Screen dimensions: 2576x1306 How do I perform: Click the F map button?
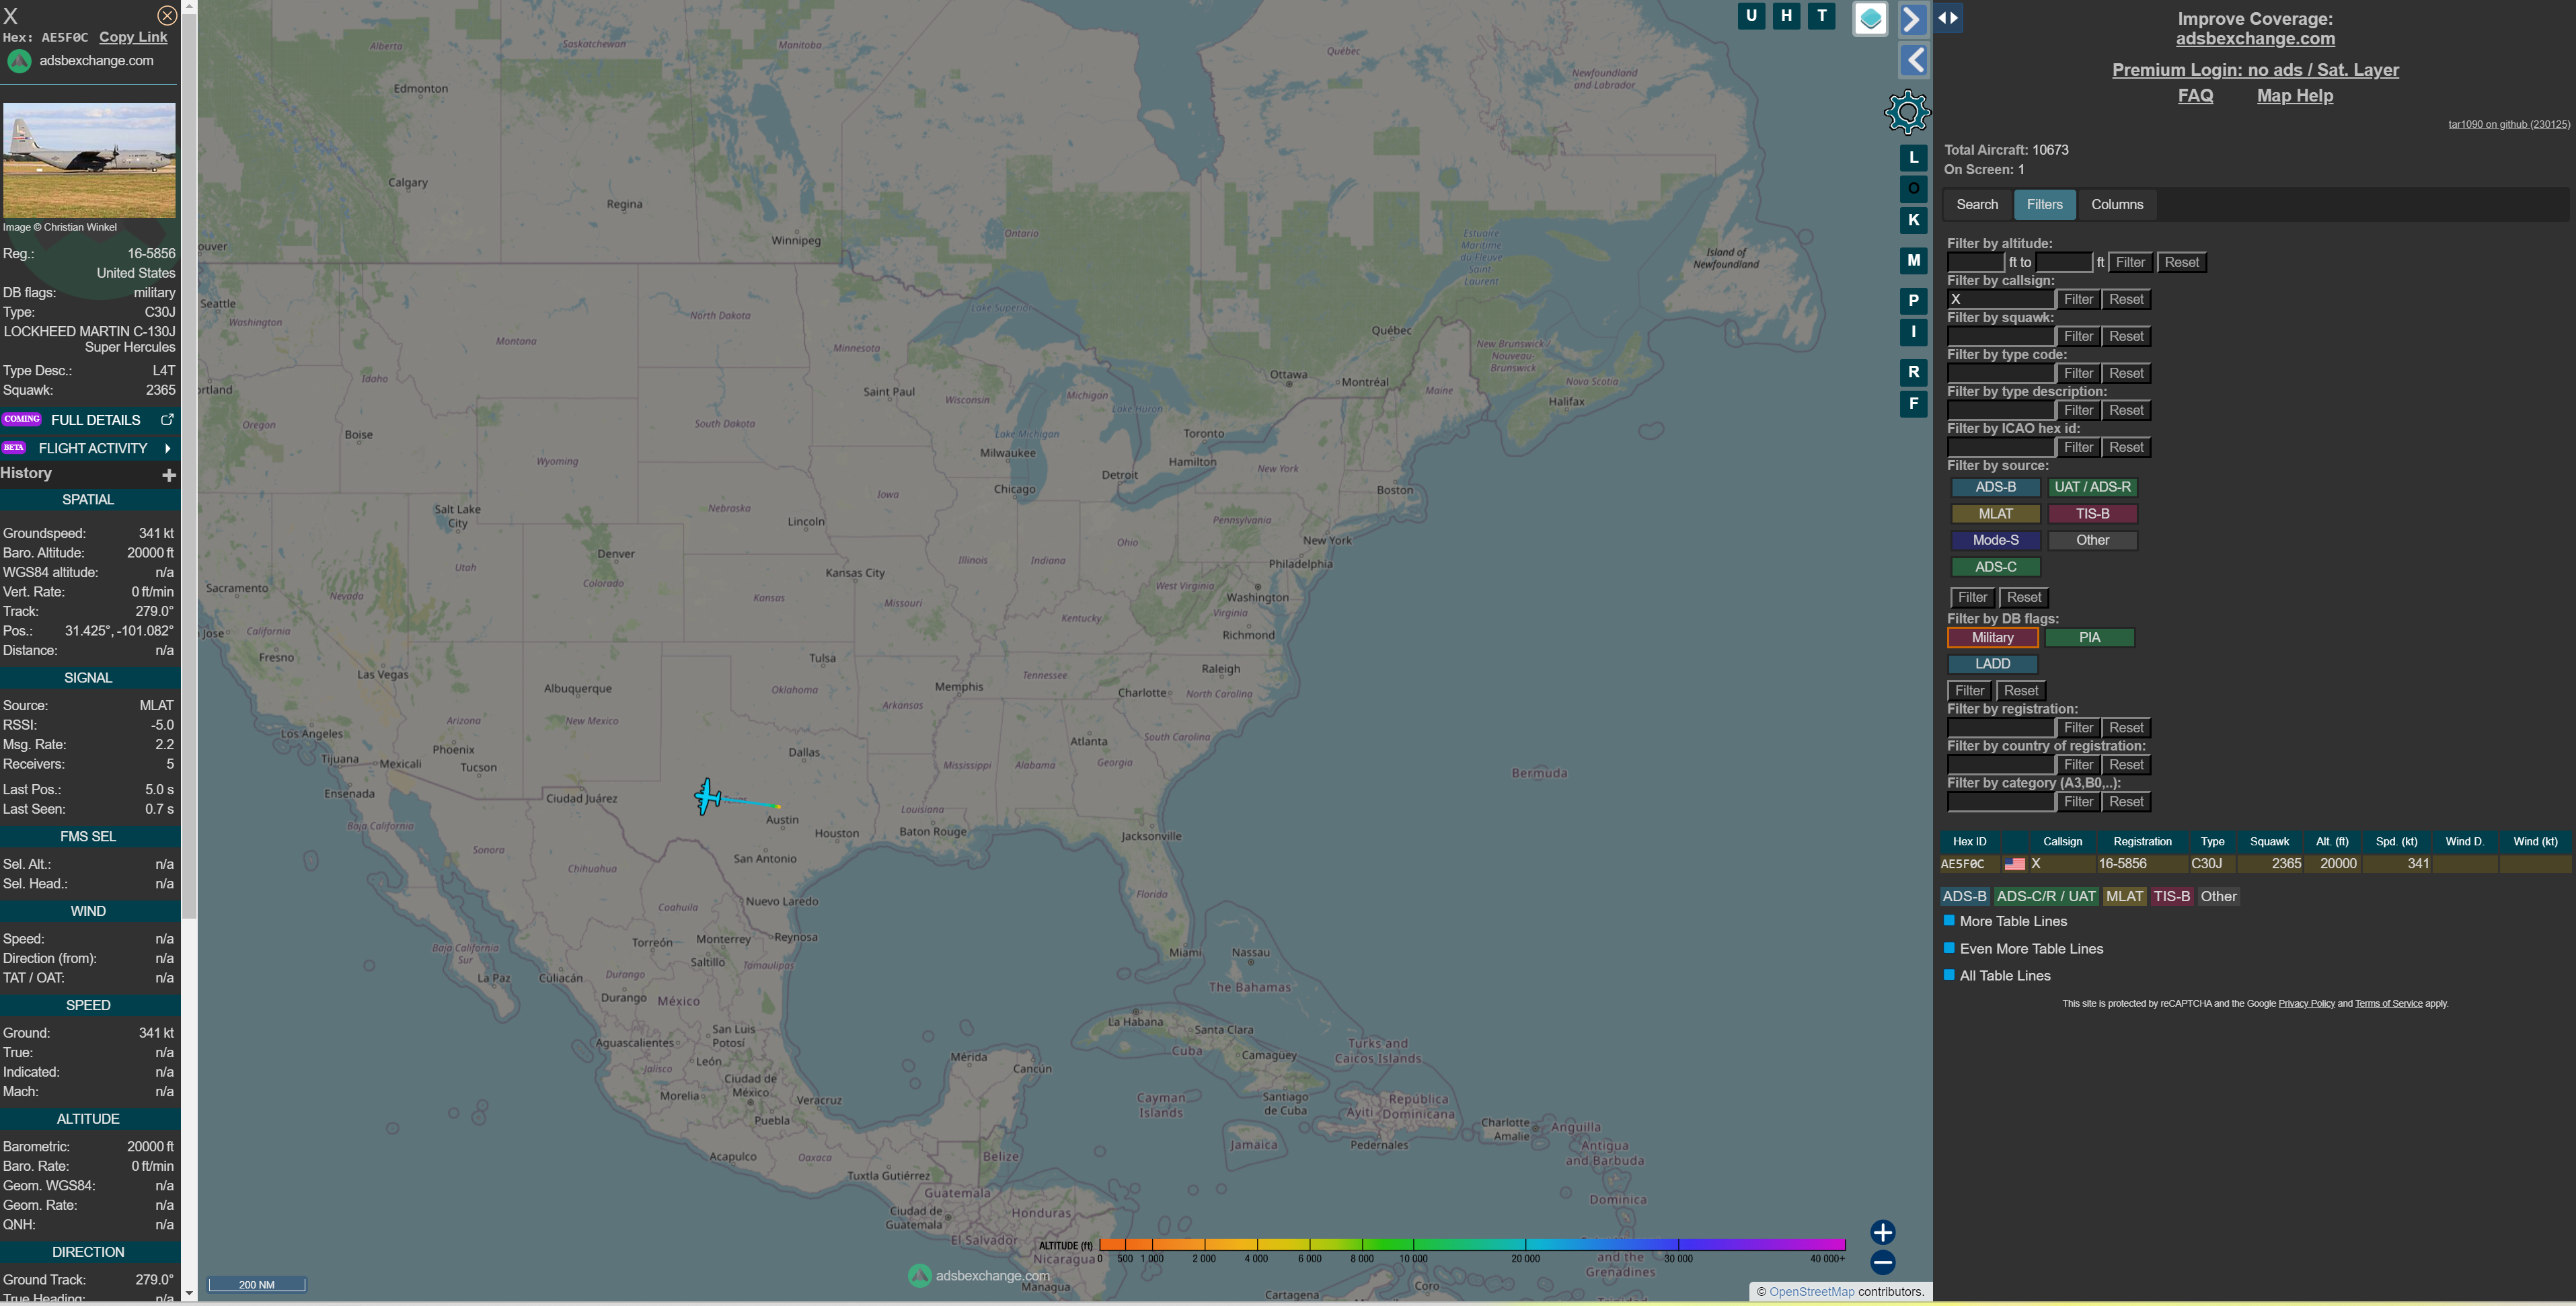click(1913, 404)
